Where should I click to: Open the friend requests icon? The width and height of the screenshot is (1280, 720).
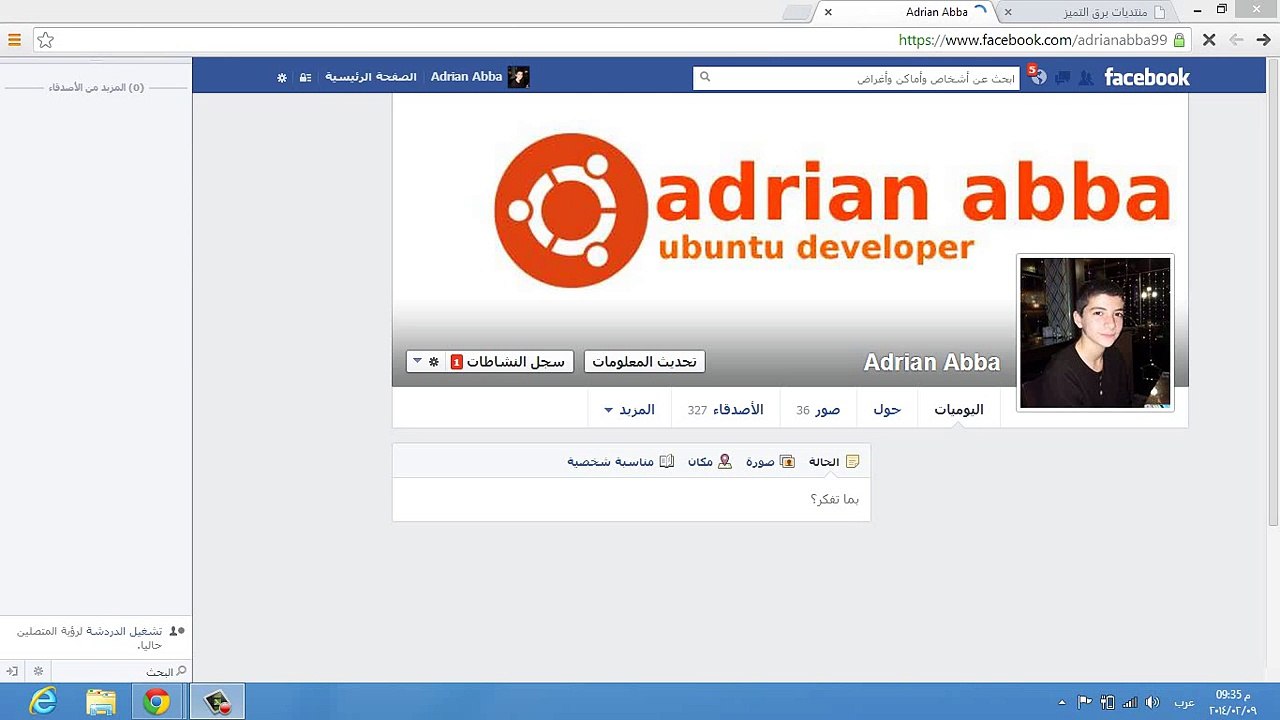pos(1085,78)
